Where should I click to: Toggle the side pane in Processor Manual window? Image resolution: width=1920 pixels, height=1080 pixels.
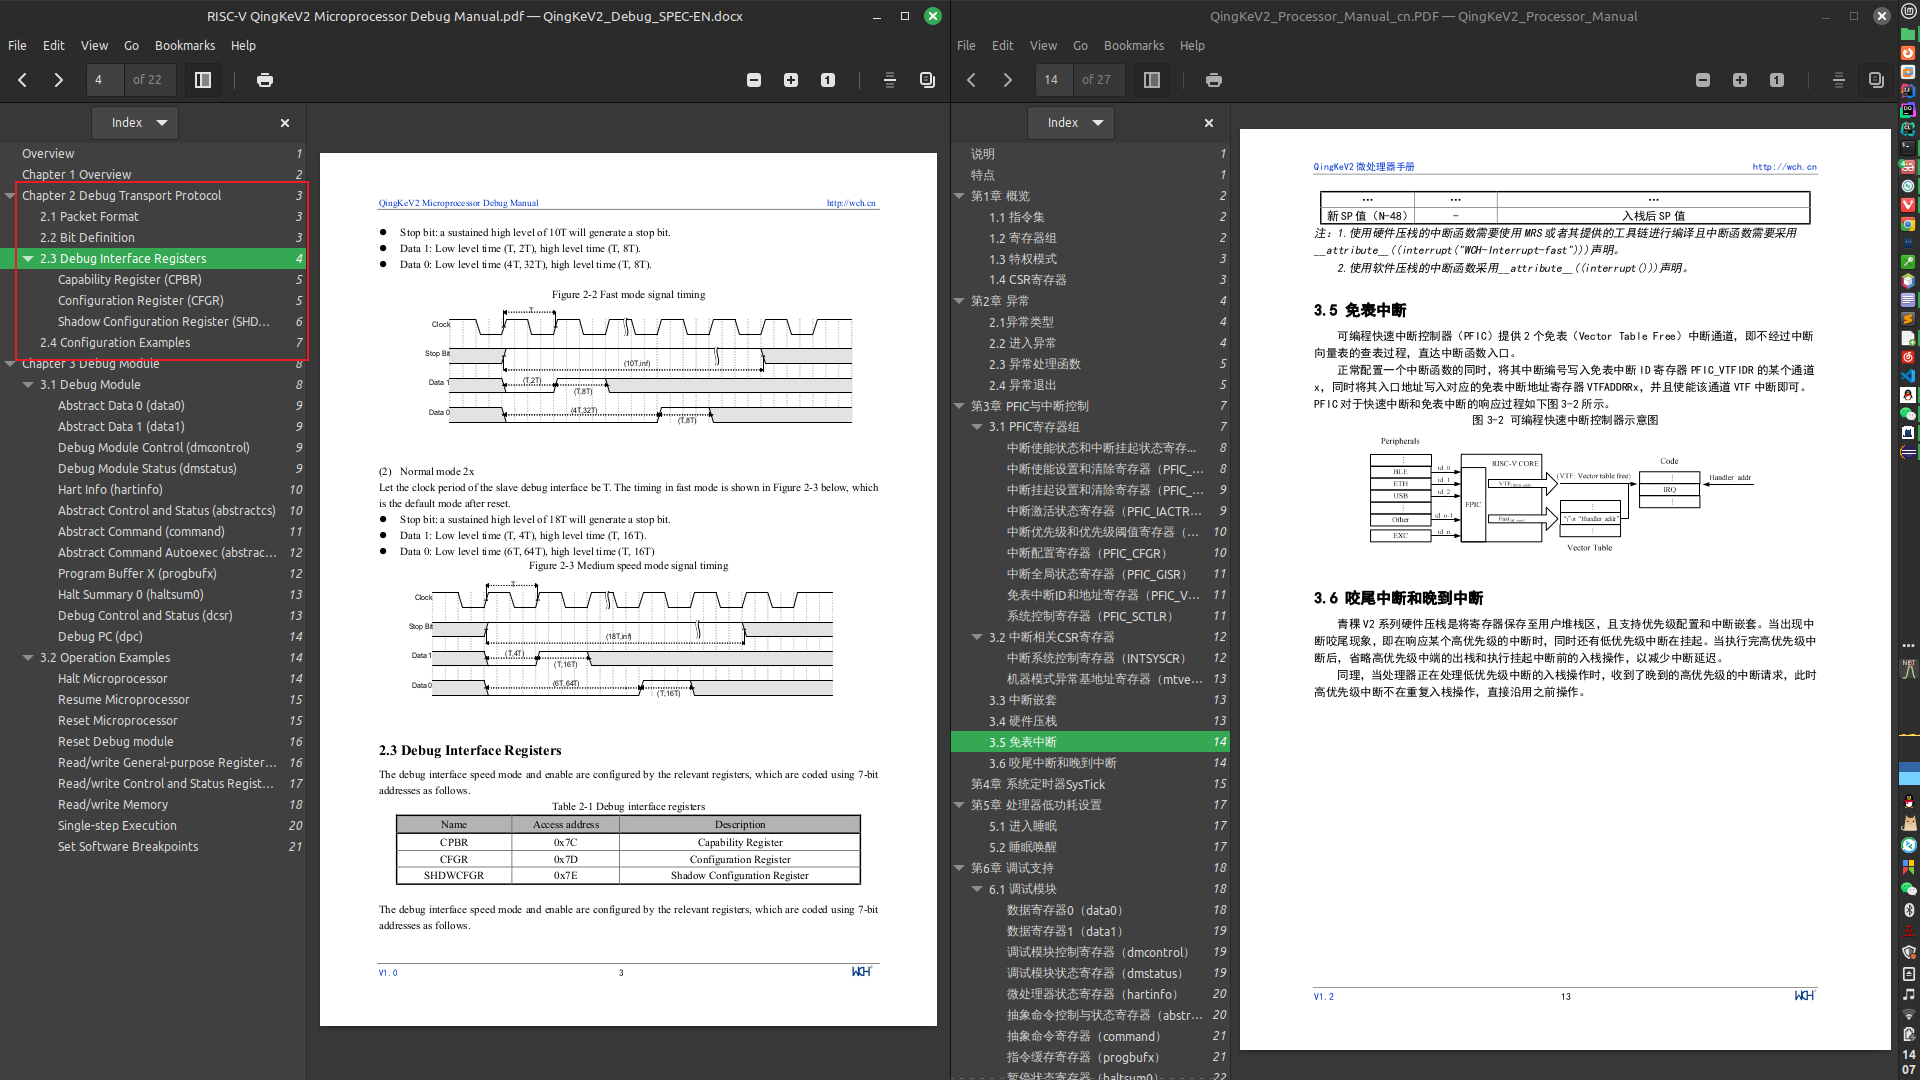1152,80
